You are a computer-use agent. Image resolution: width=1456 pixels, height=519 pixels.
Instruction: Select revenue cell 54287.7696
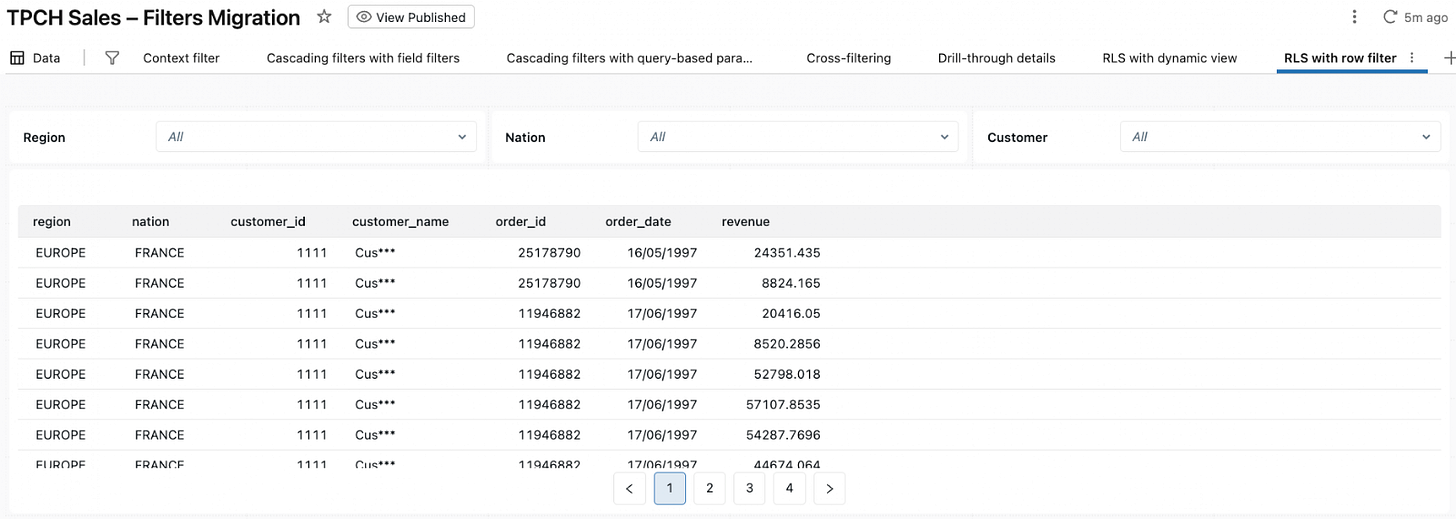point(783,435)
